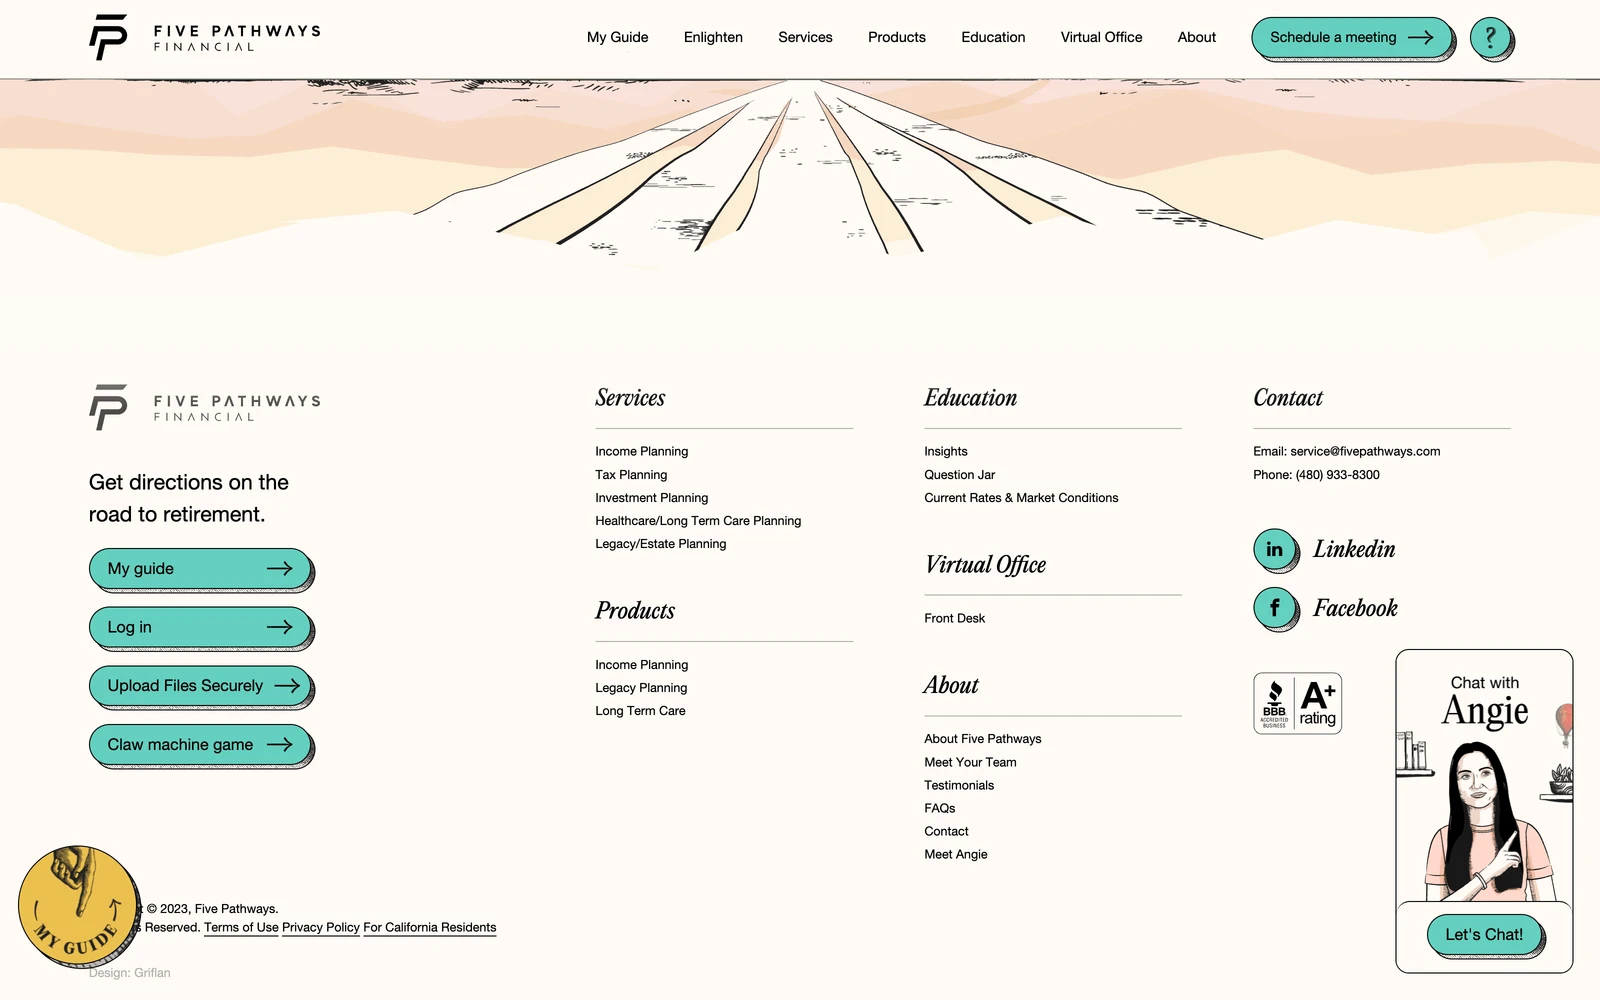Open Healthcare/Long Term Care Planning link
Screen dimensions: 1600x1000
coord(698,521)
